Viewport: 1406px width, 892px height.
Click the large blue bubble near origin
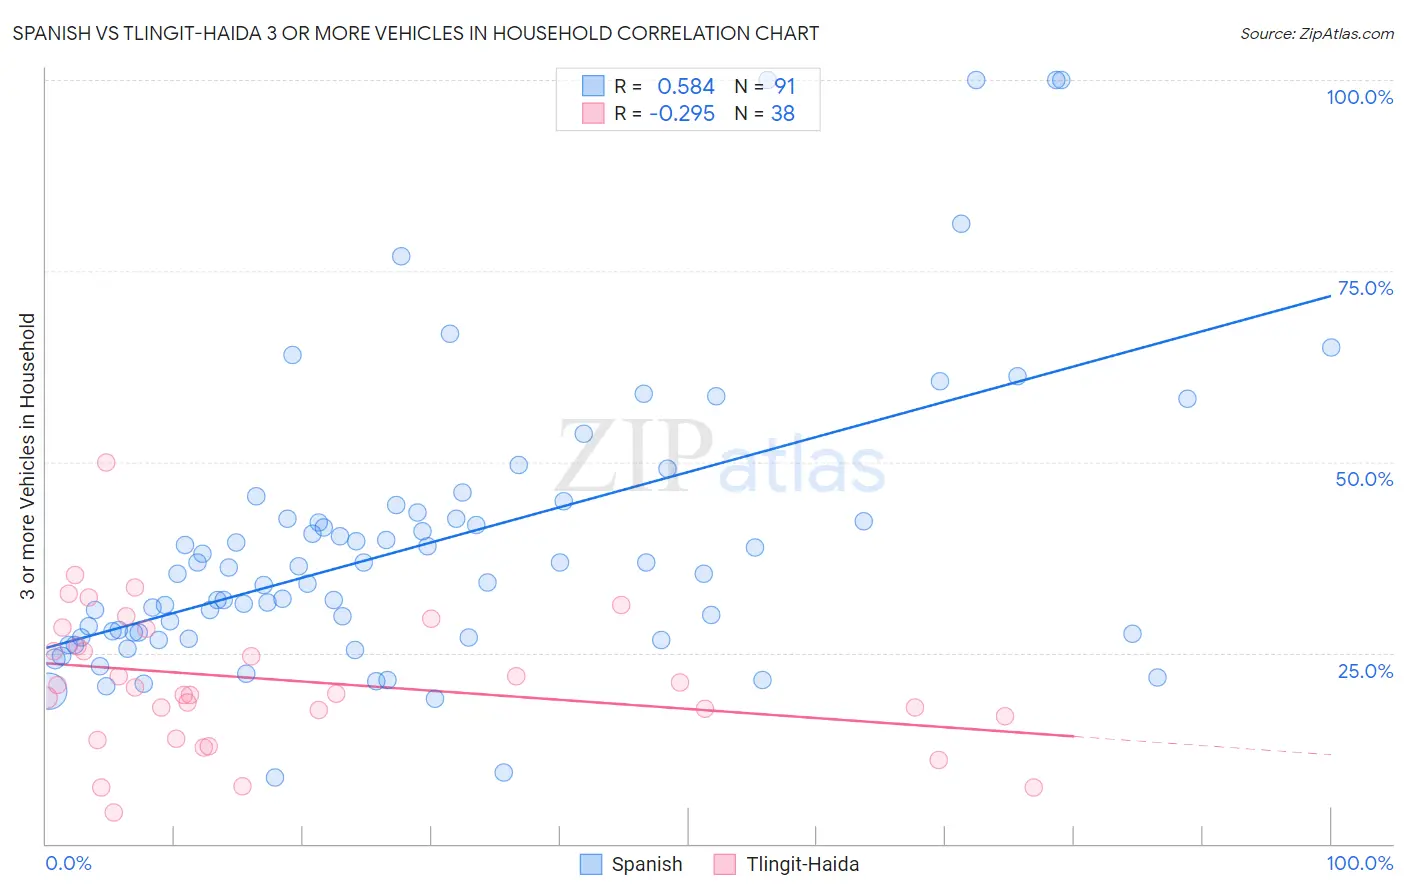point(48,691)
